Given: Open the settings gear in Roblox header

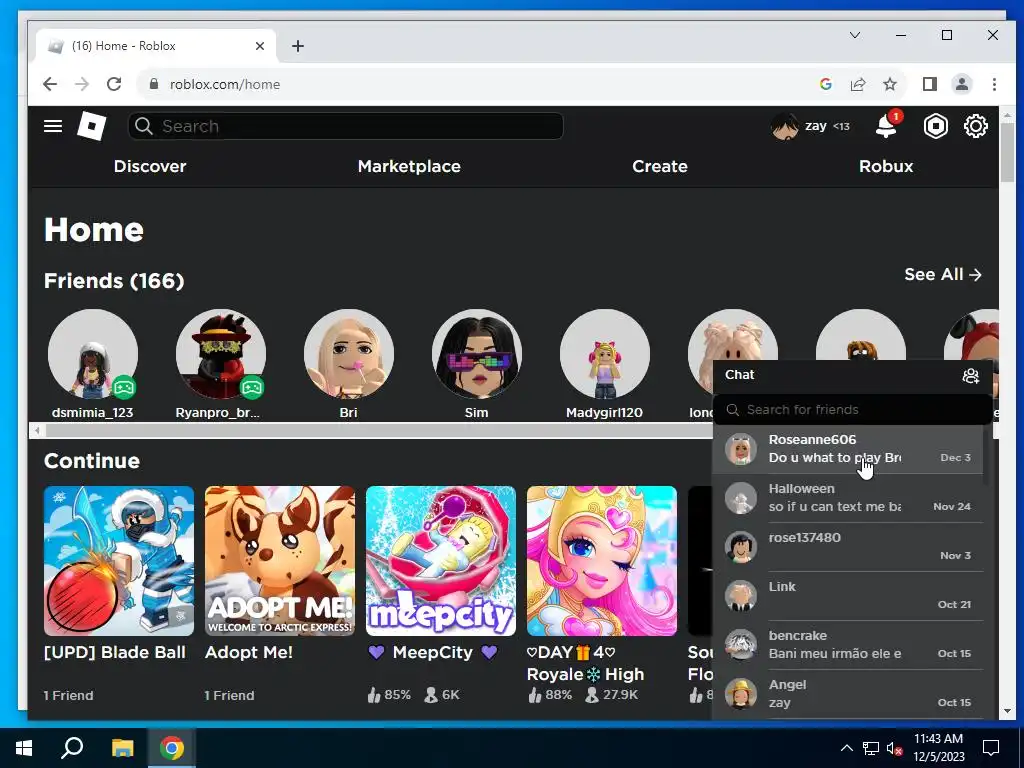Looking at the screenshot, I should pyautogui.click(x=976, y=126).
